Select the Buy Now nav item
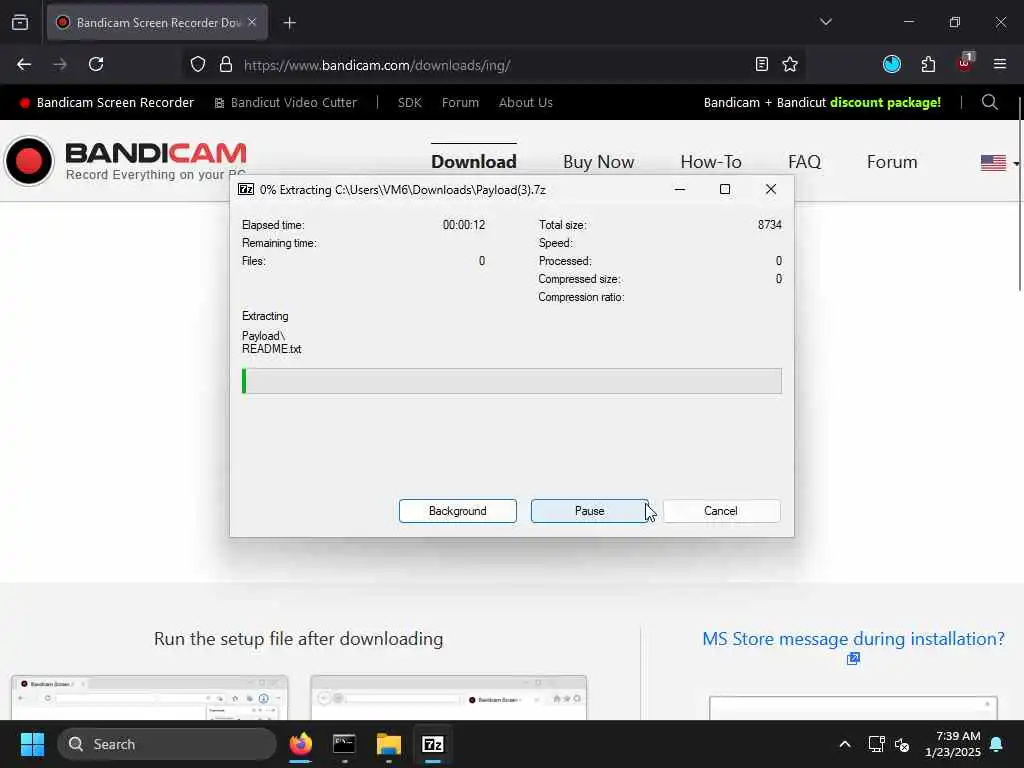 pyautogui.click(x=598, y=161)
